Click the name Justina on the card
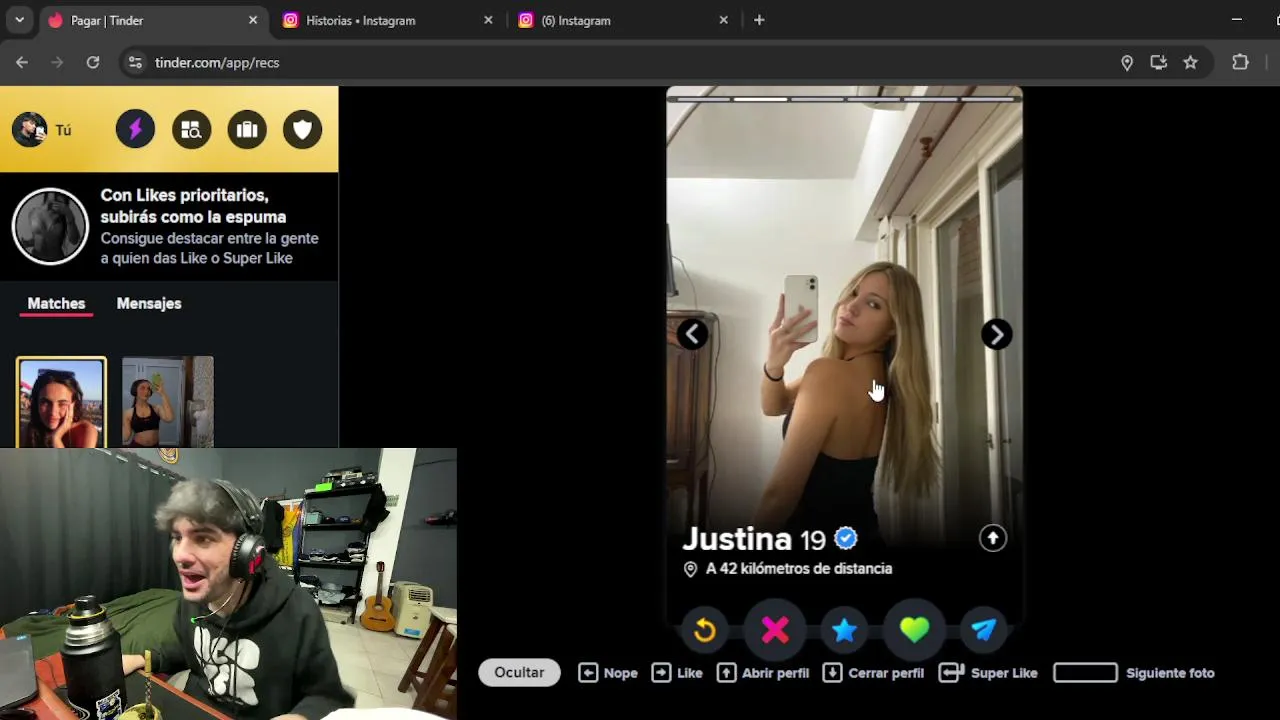Viewport: 1280px width, 720px height. [x=737, y=539]
